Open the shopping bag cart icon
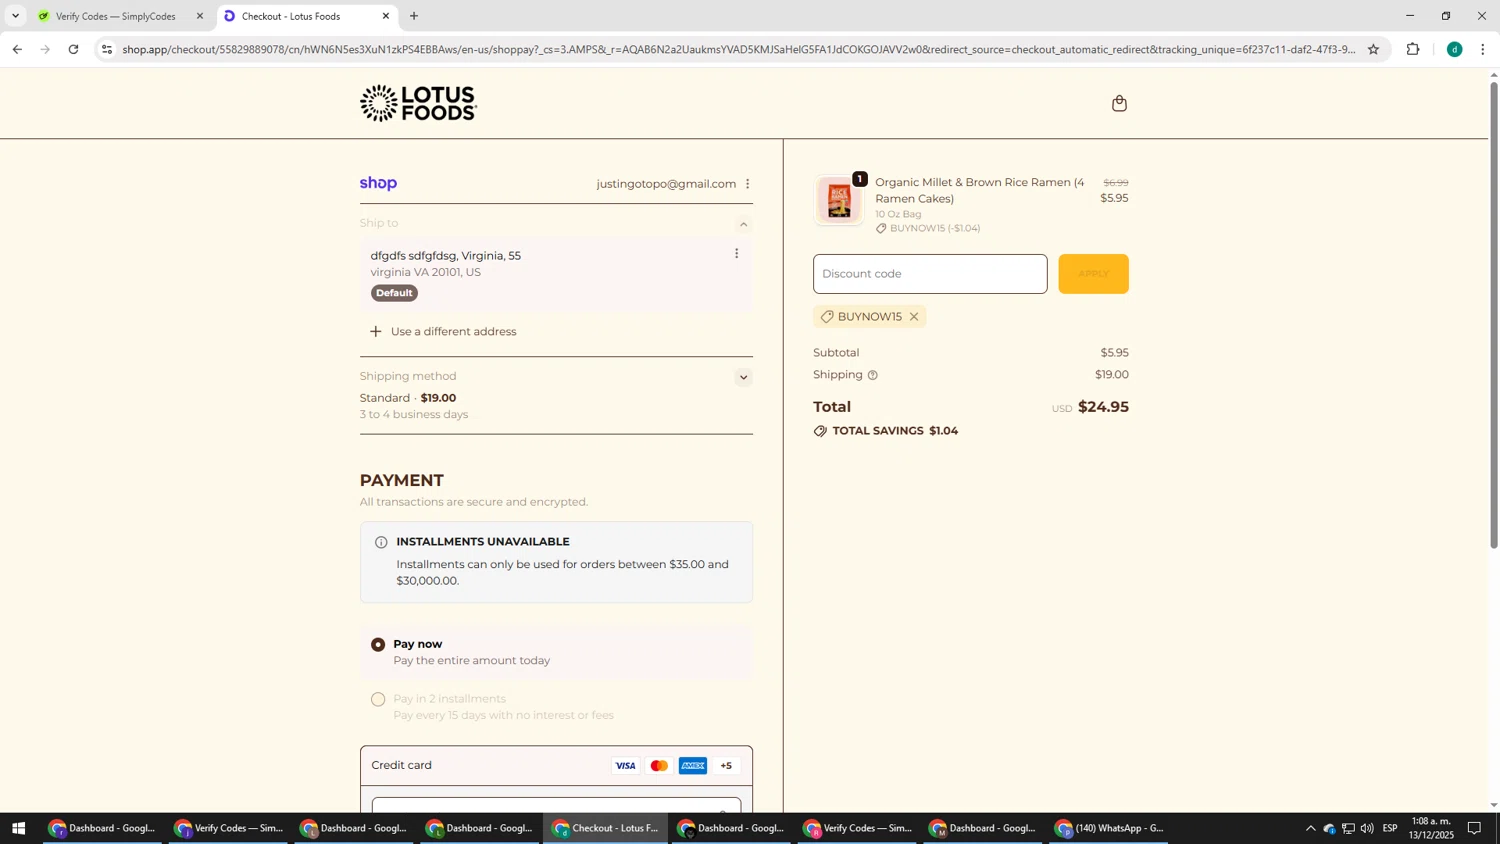The height and width of the screenshot is (844, 1500). coord(1119,103)
